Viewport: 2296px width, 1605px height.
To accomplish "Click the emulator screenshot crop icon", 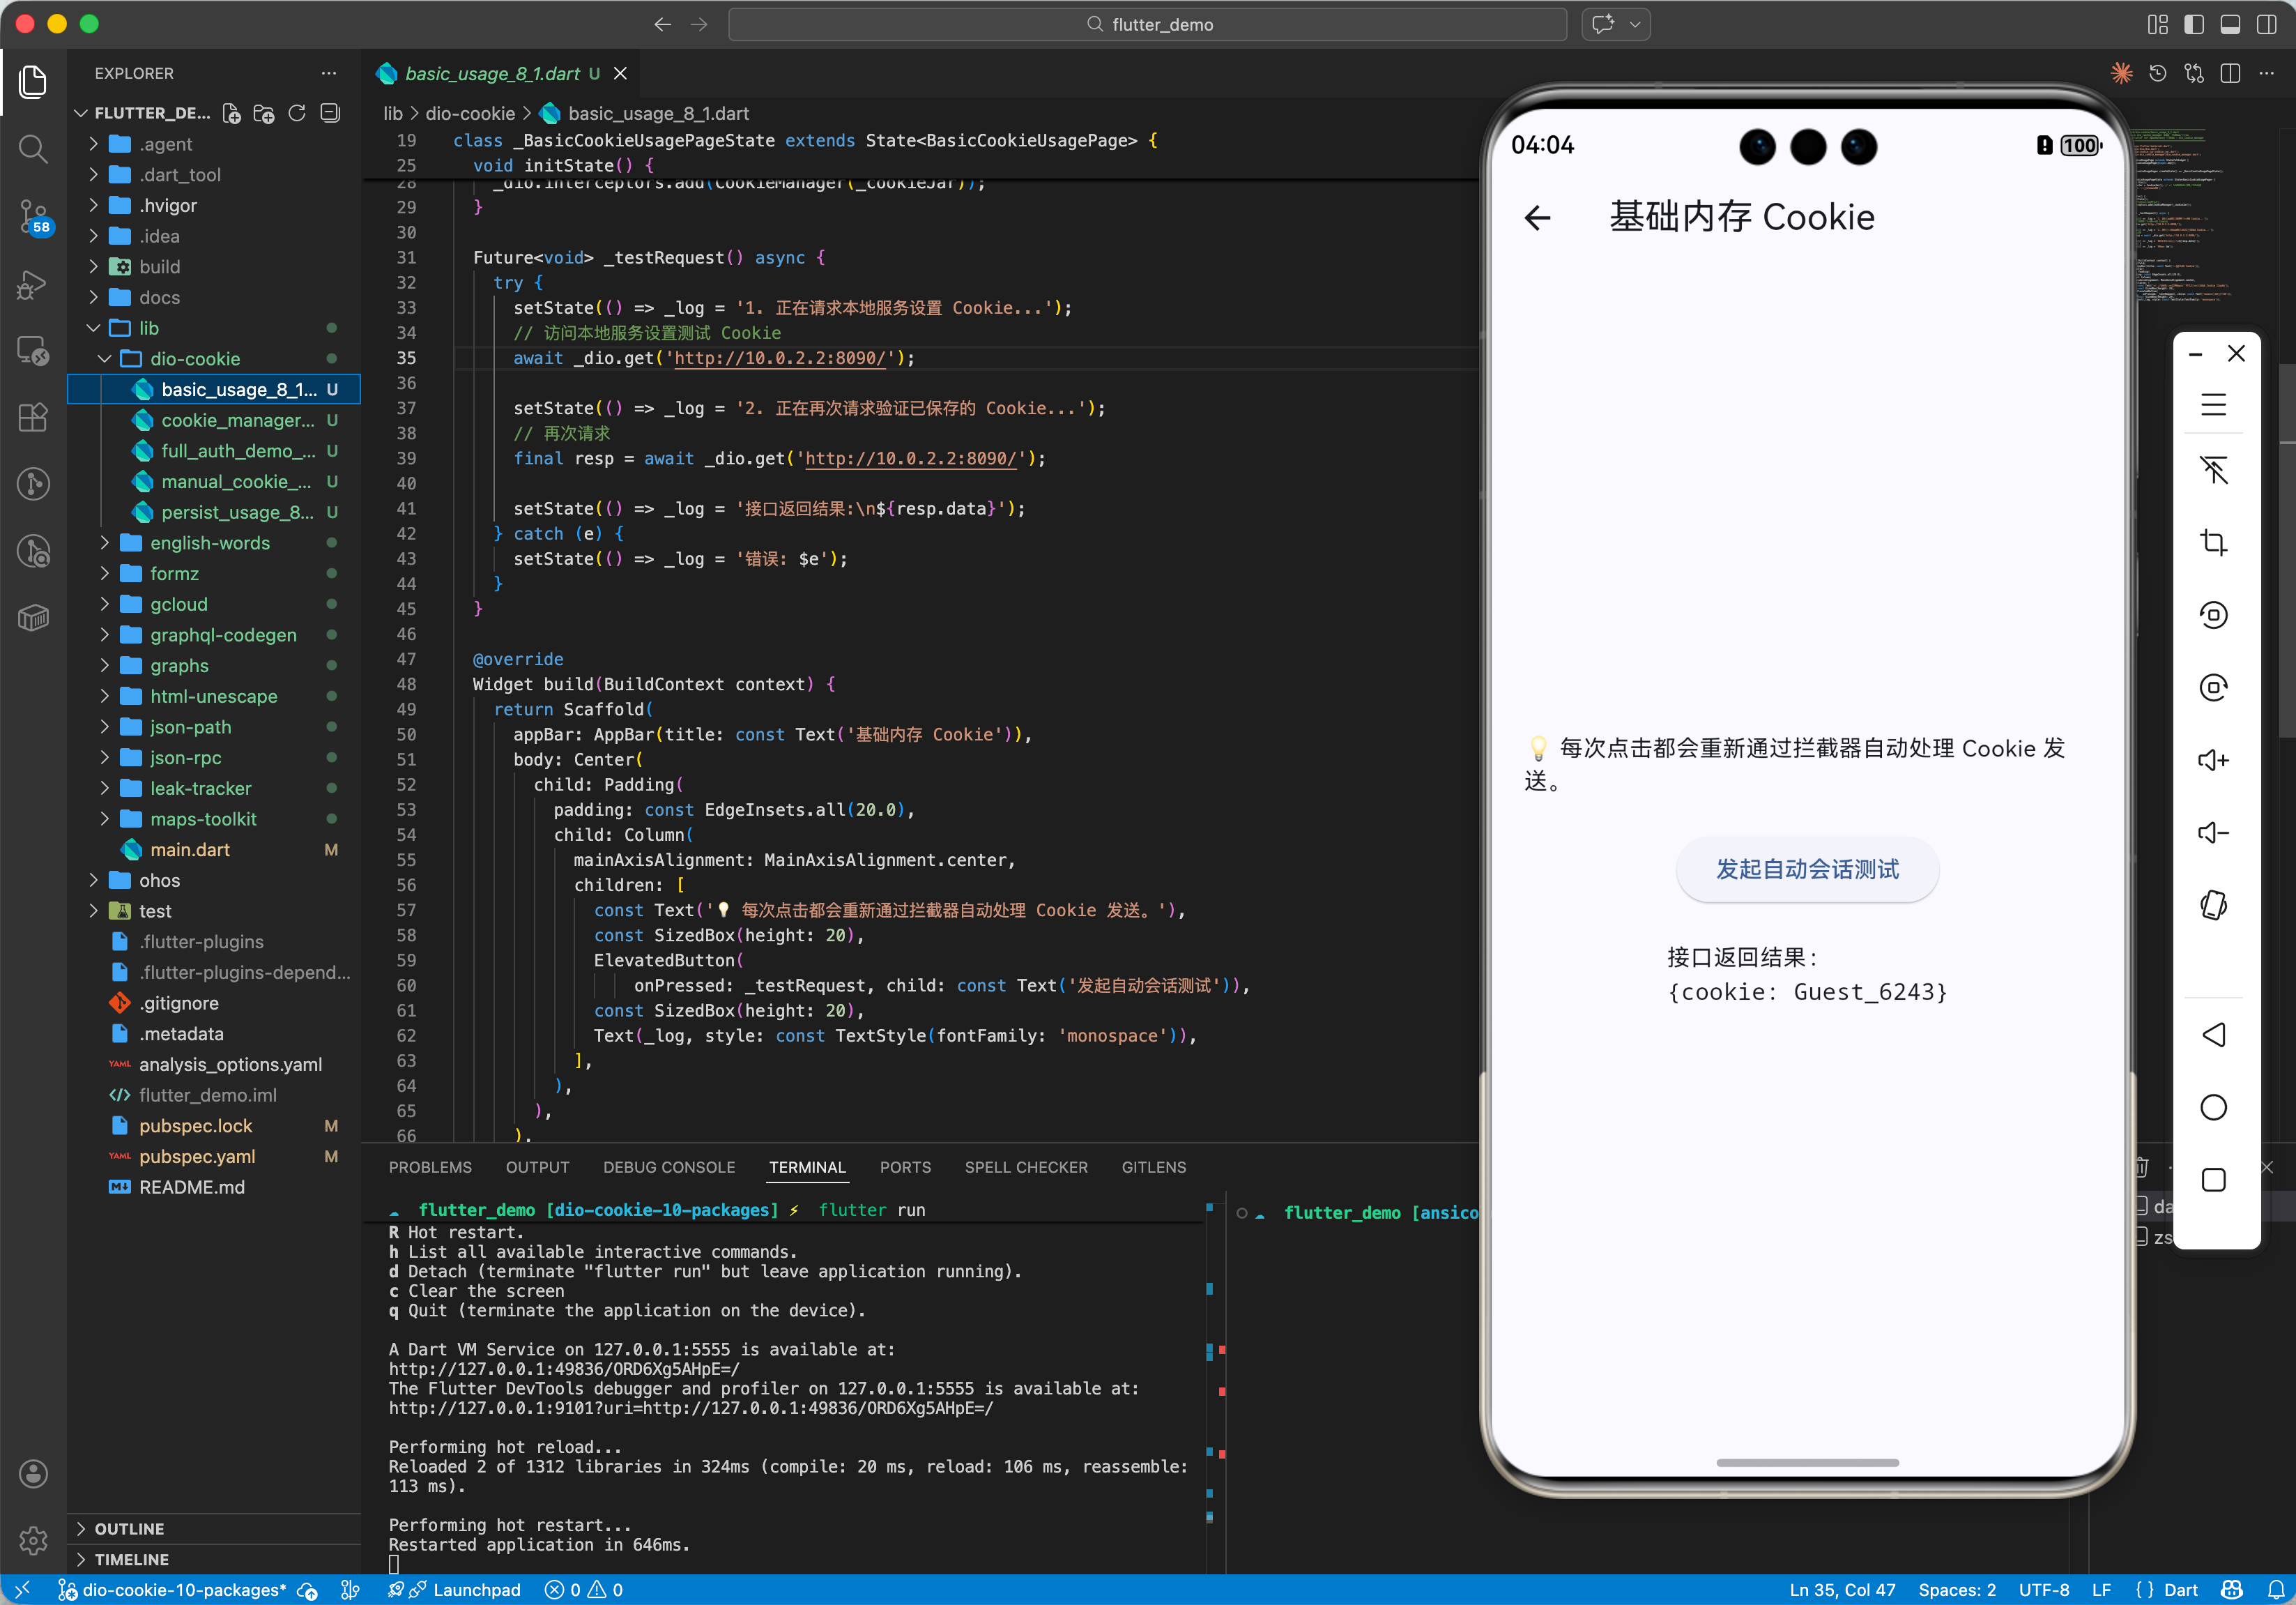I will point(2213,542).
